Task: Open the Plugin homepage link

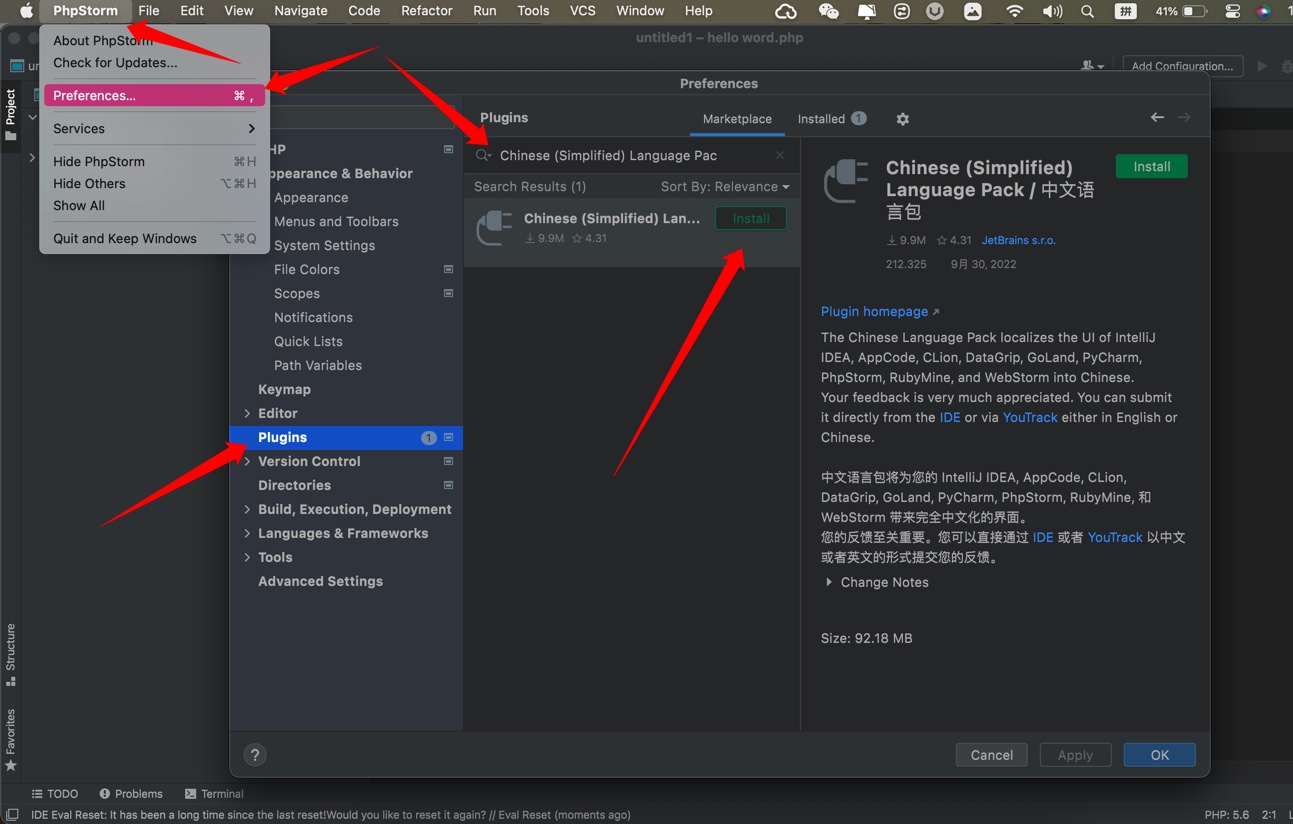Action: pyautogui.click(x=880, y=312)
